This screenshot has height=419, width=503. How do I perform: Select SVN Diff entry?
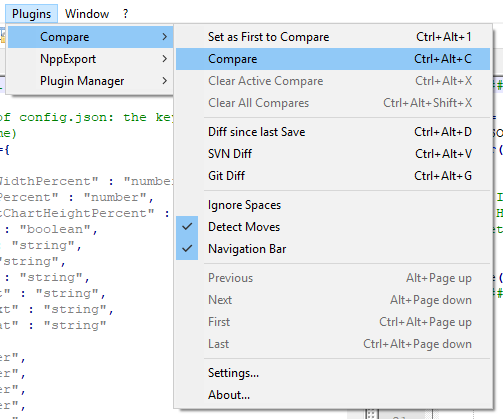click(x=333, y=154)
